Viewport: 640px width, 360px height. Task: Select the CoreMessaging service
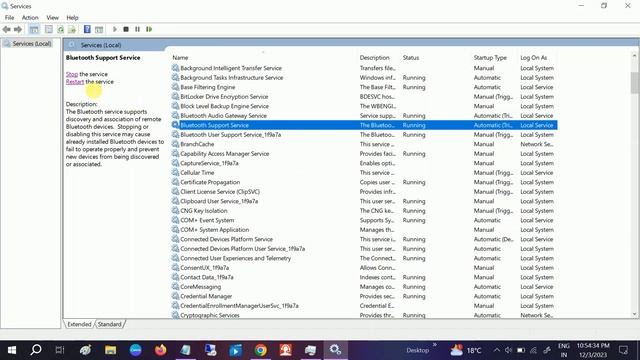364,287
